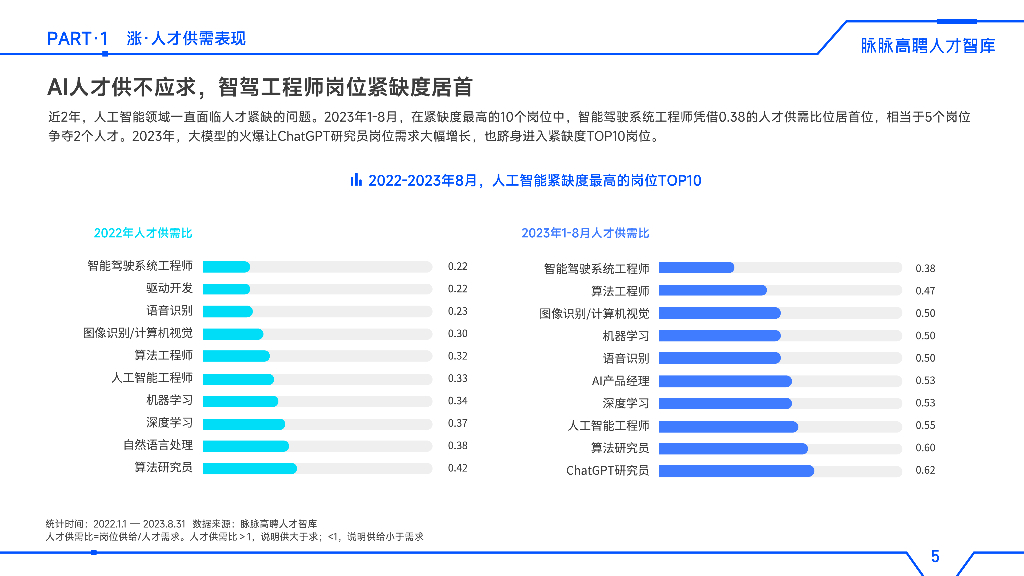Click the ChatGPT研究员 bar in the 2023 chart
1024x576 pixels.
[x=735, y=468]
